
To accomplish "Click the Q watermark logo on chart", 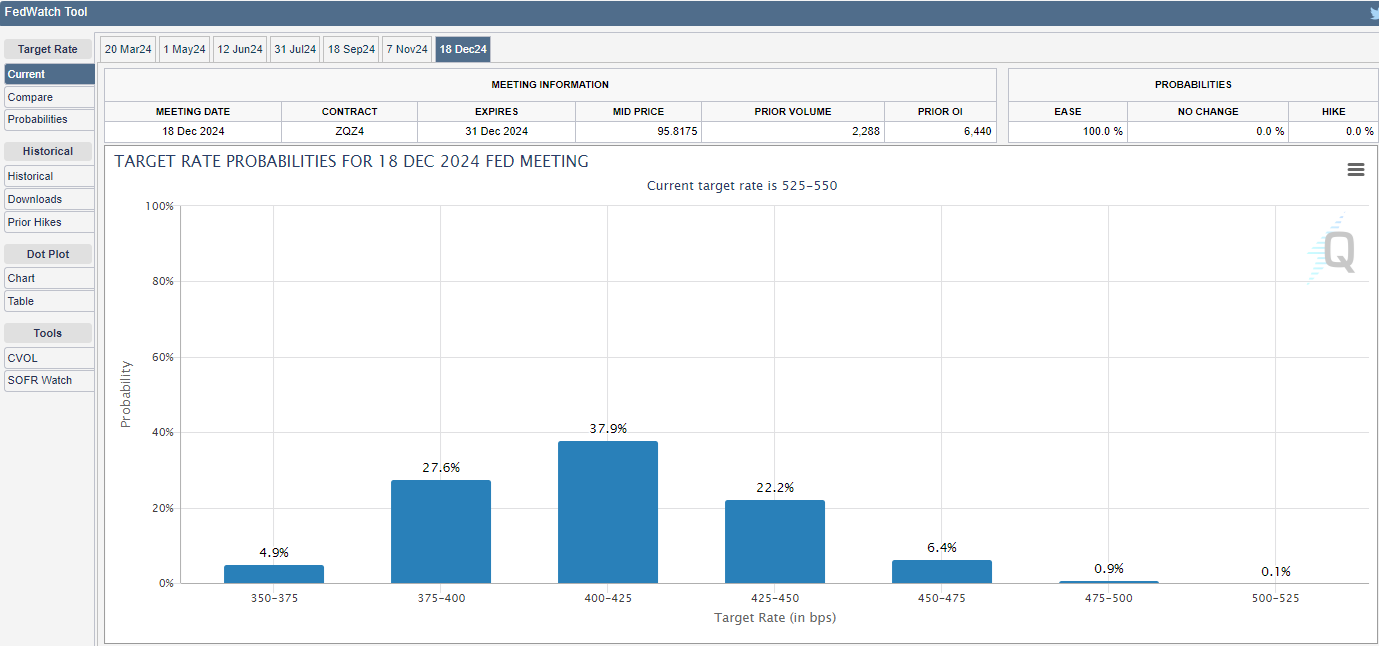I will pyautogui.click(x=1338, y=251).
